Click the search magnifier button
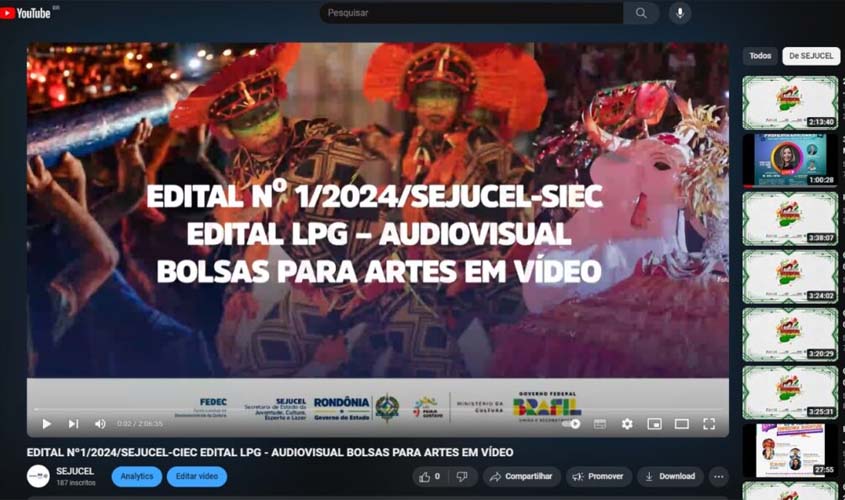The height and width of the screenshot is (500, 845). pos(640,13)
